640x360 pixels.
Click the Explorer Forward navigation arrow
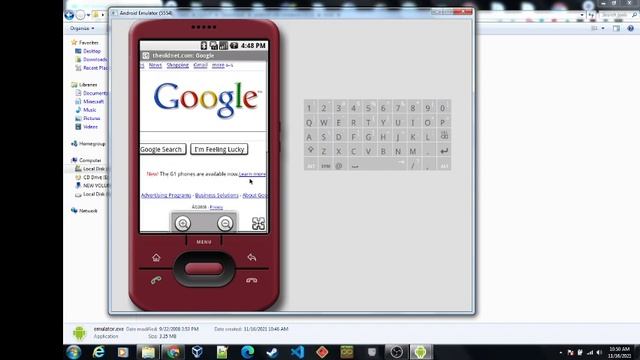pos(80,15)
